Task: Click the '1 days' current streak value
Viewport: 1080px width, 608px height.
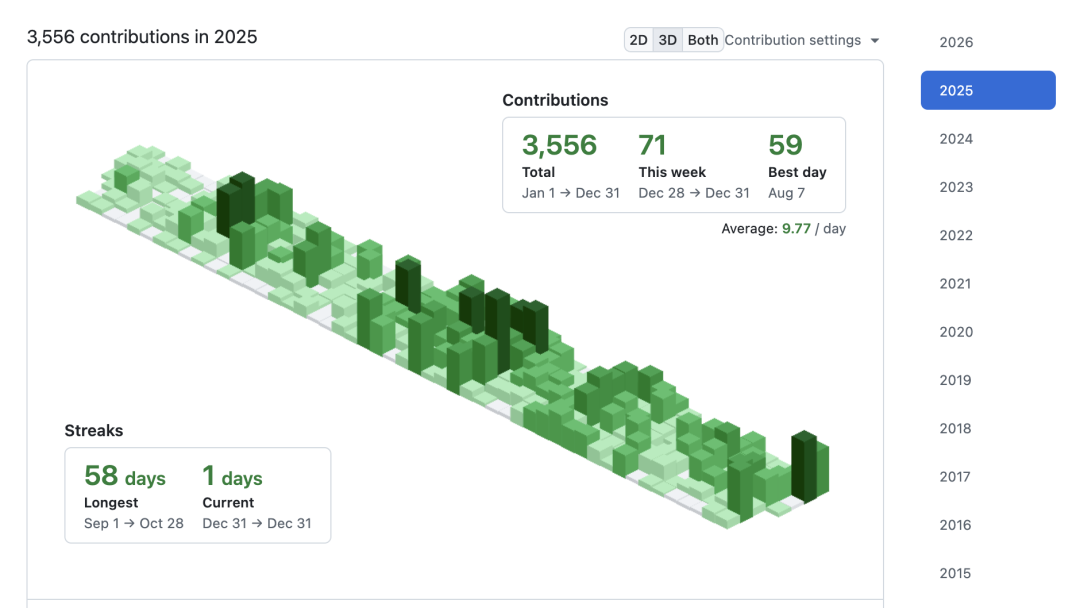Action: (x=232, y=476)
